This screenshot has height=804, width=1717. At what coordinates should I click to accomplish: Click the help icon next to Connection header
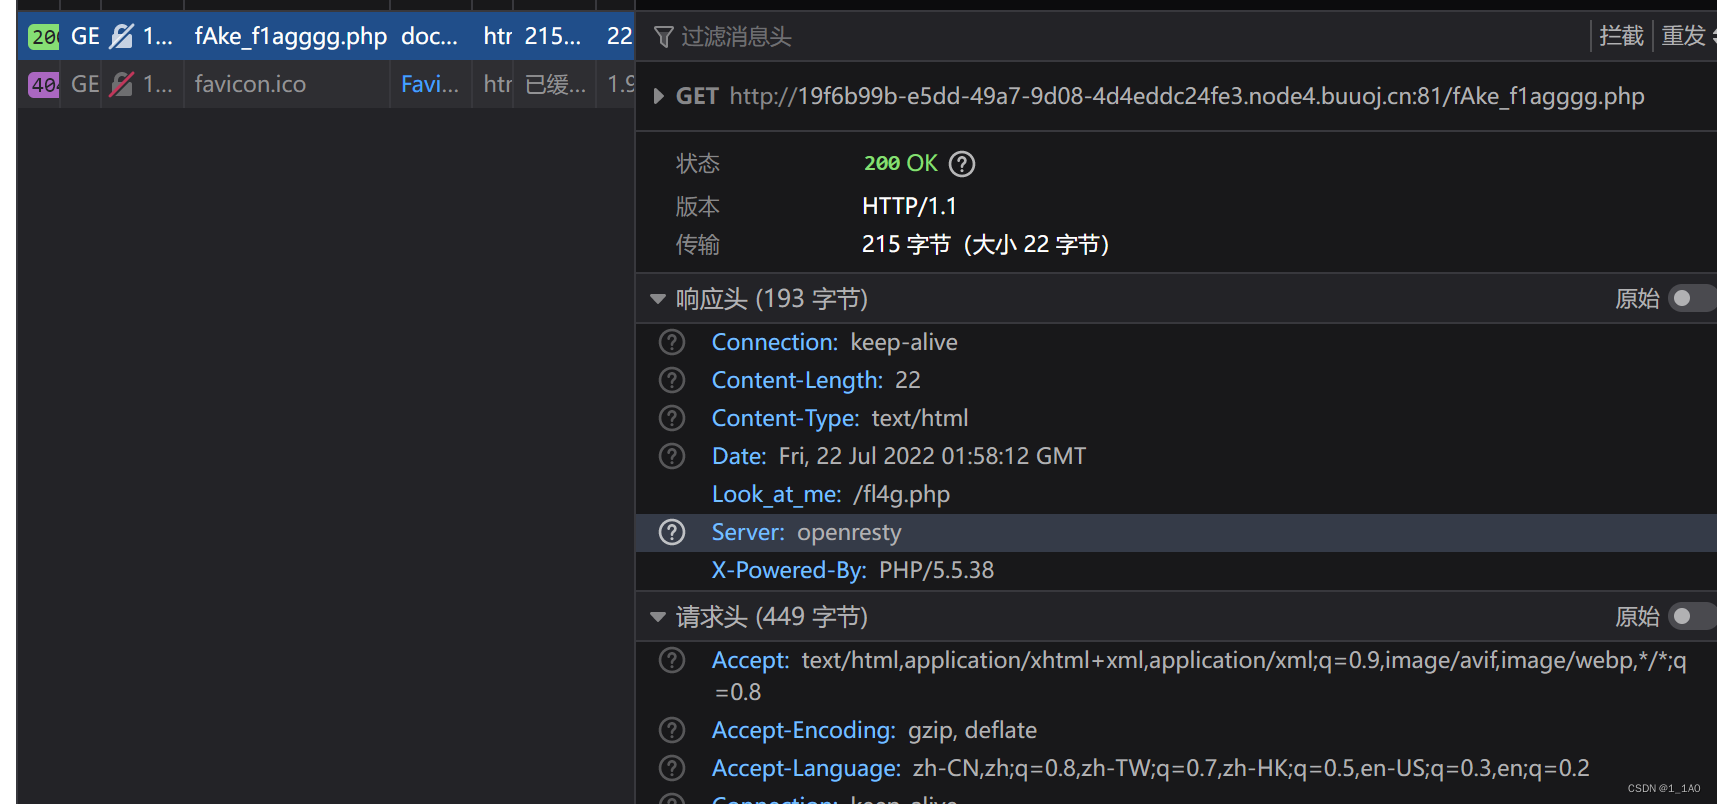(672, 342)
